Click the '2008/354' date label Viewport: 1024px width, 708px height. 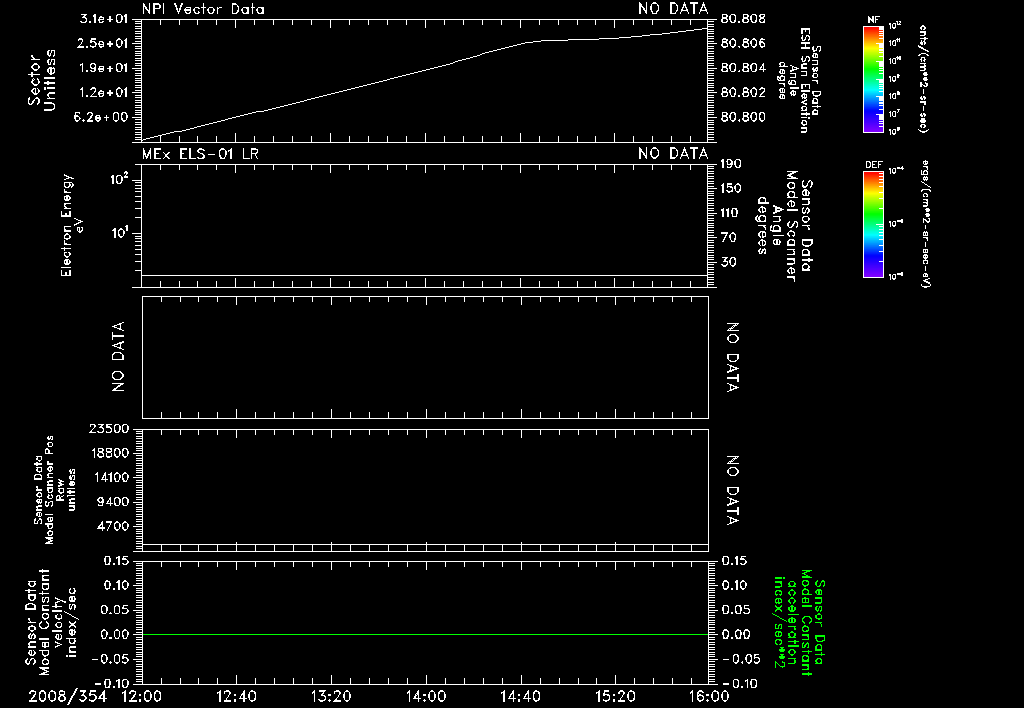click(x=67, y=697)
